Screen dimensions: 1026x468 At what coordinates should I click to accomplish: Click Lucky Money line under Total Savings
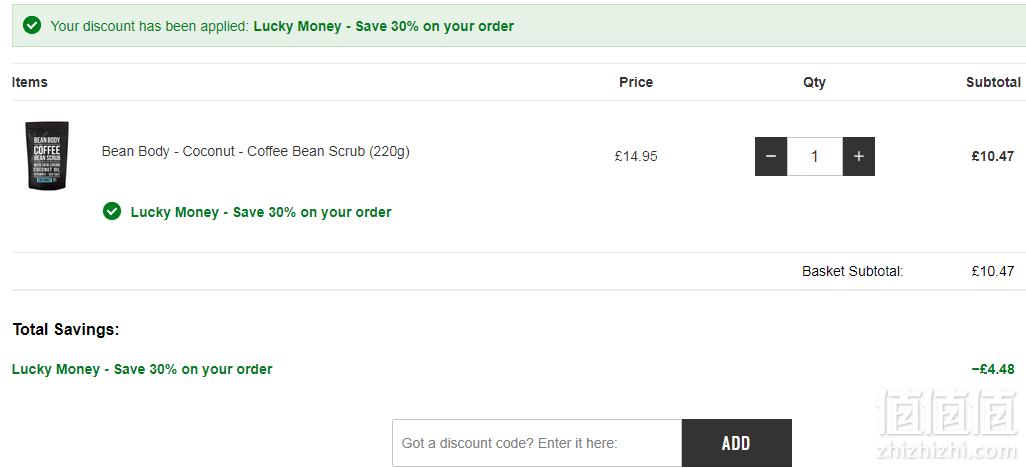click(x=142, y=369)
